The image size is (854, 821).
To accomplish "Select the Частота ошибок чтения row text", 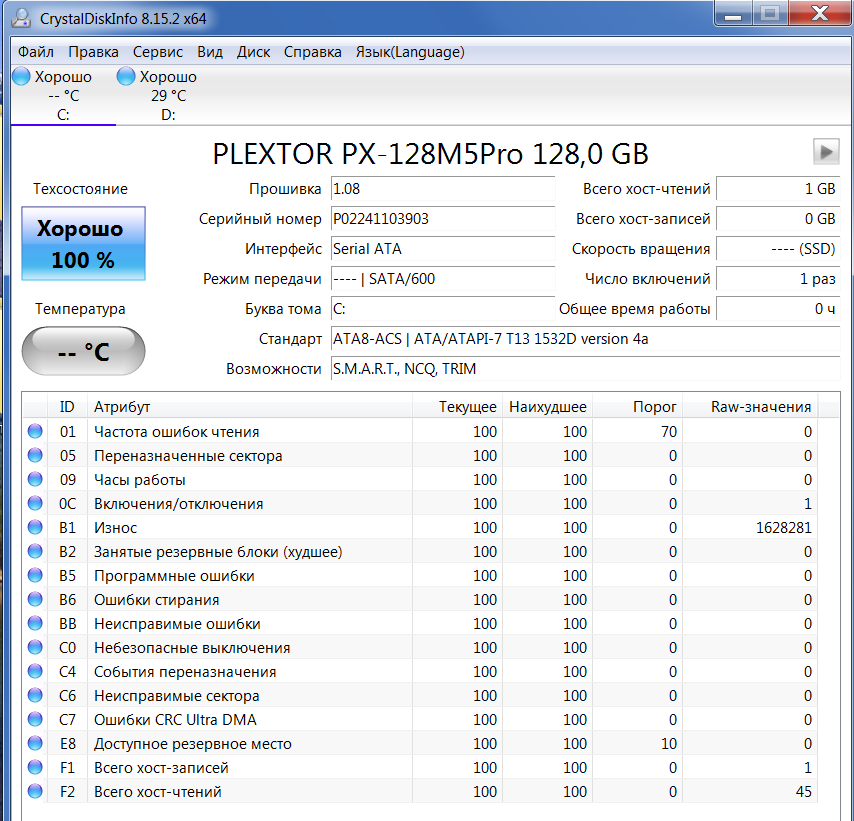I will coord(176,431).
